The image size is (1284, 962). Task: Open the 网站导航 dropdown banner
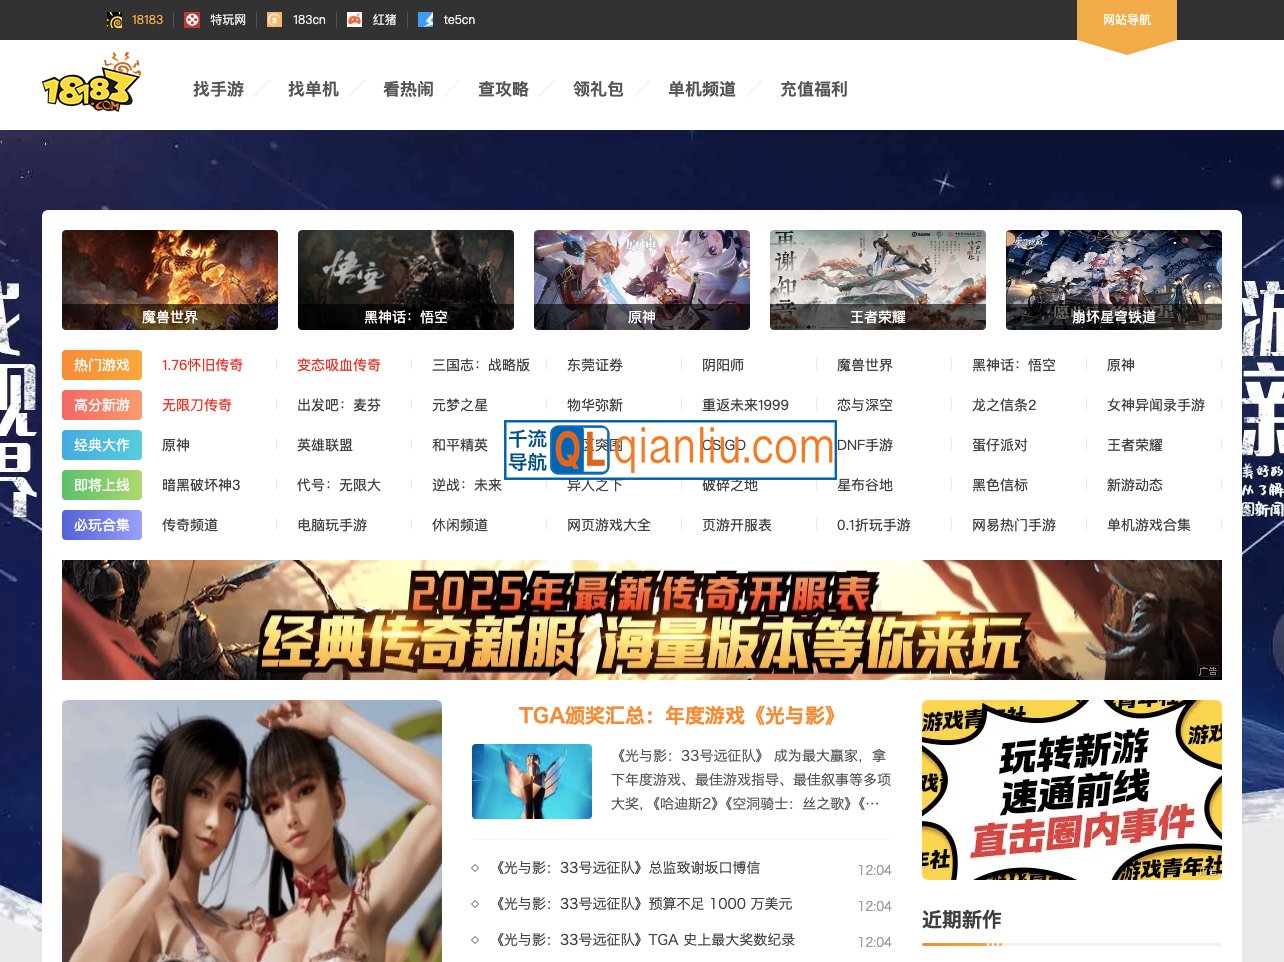coord(1126,20)
